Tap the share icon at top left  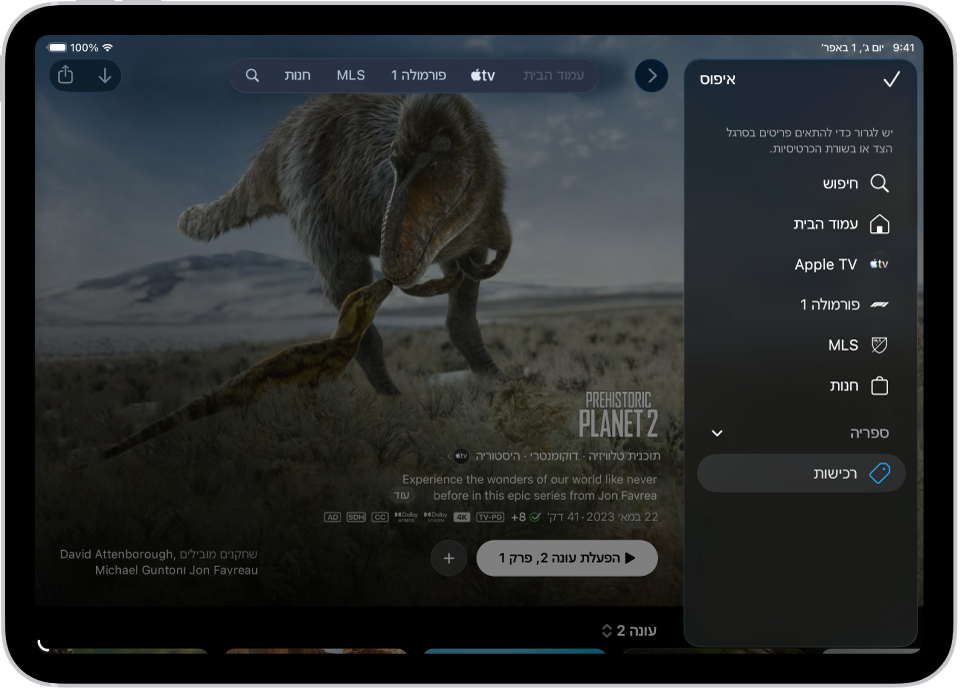66,75
